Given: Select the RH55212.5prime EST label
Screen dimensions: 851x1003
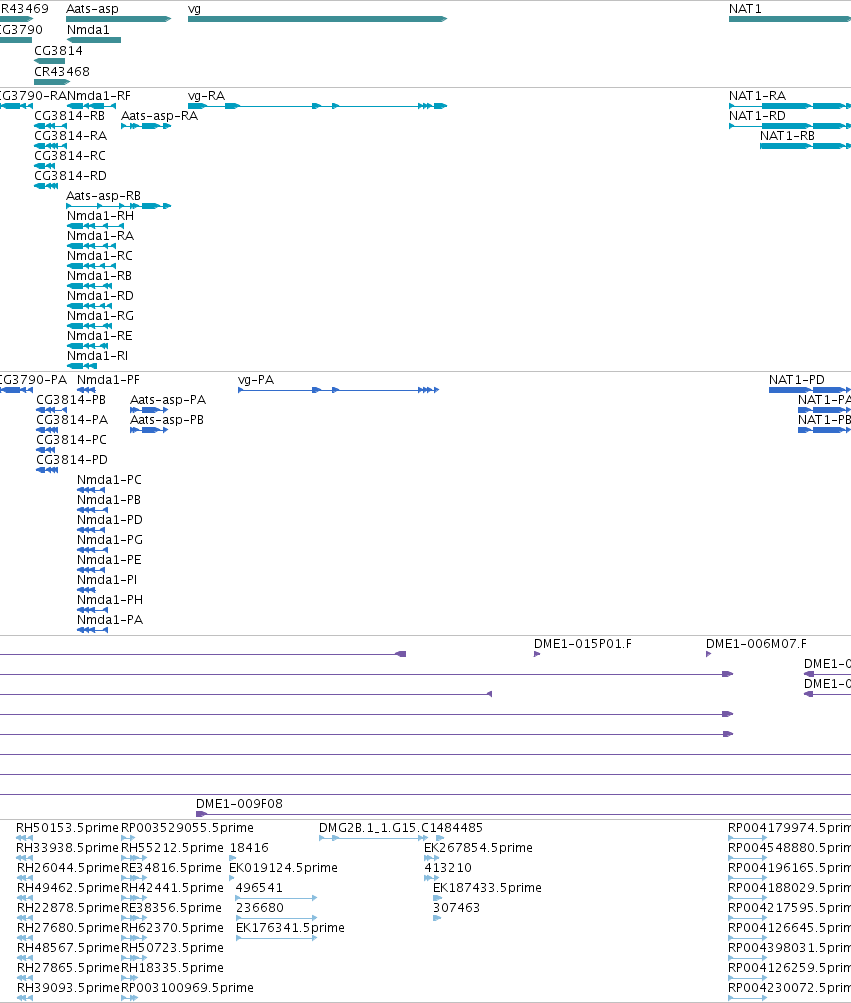Looking at the screenshot, I should coord(172,848).
